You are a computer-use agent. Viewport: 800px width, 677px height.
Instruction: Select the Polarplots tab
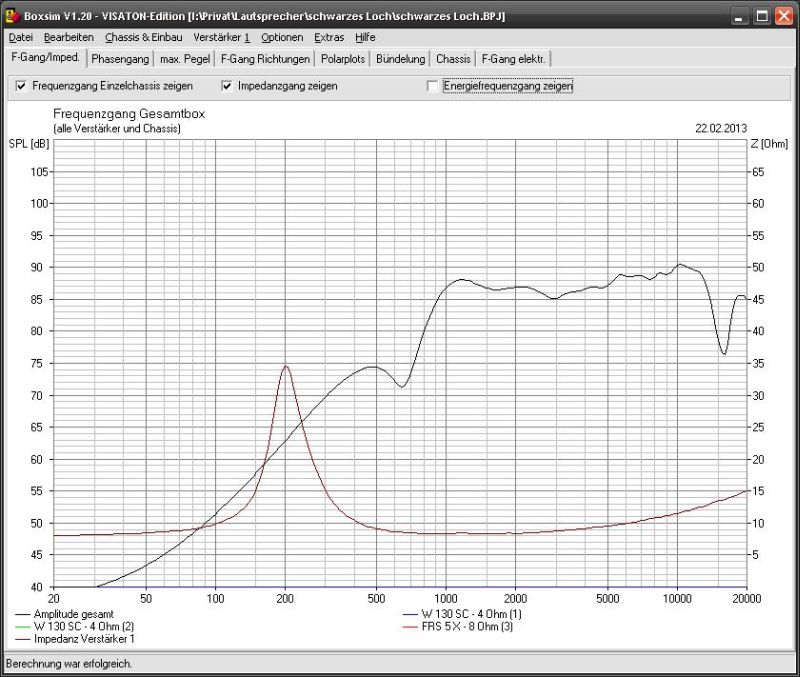point(343,59)
